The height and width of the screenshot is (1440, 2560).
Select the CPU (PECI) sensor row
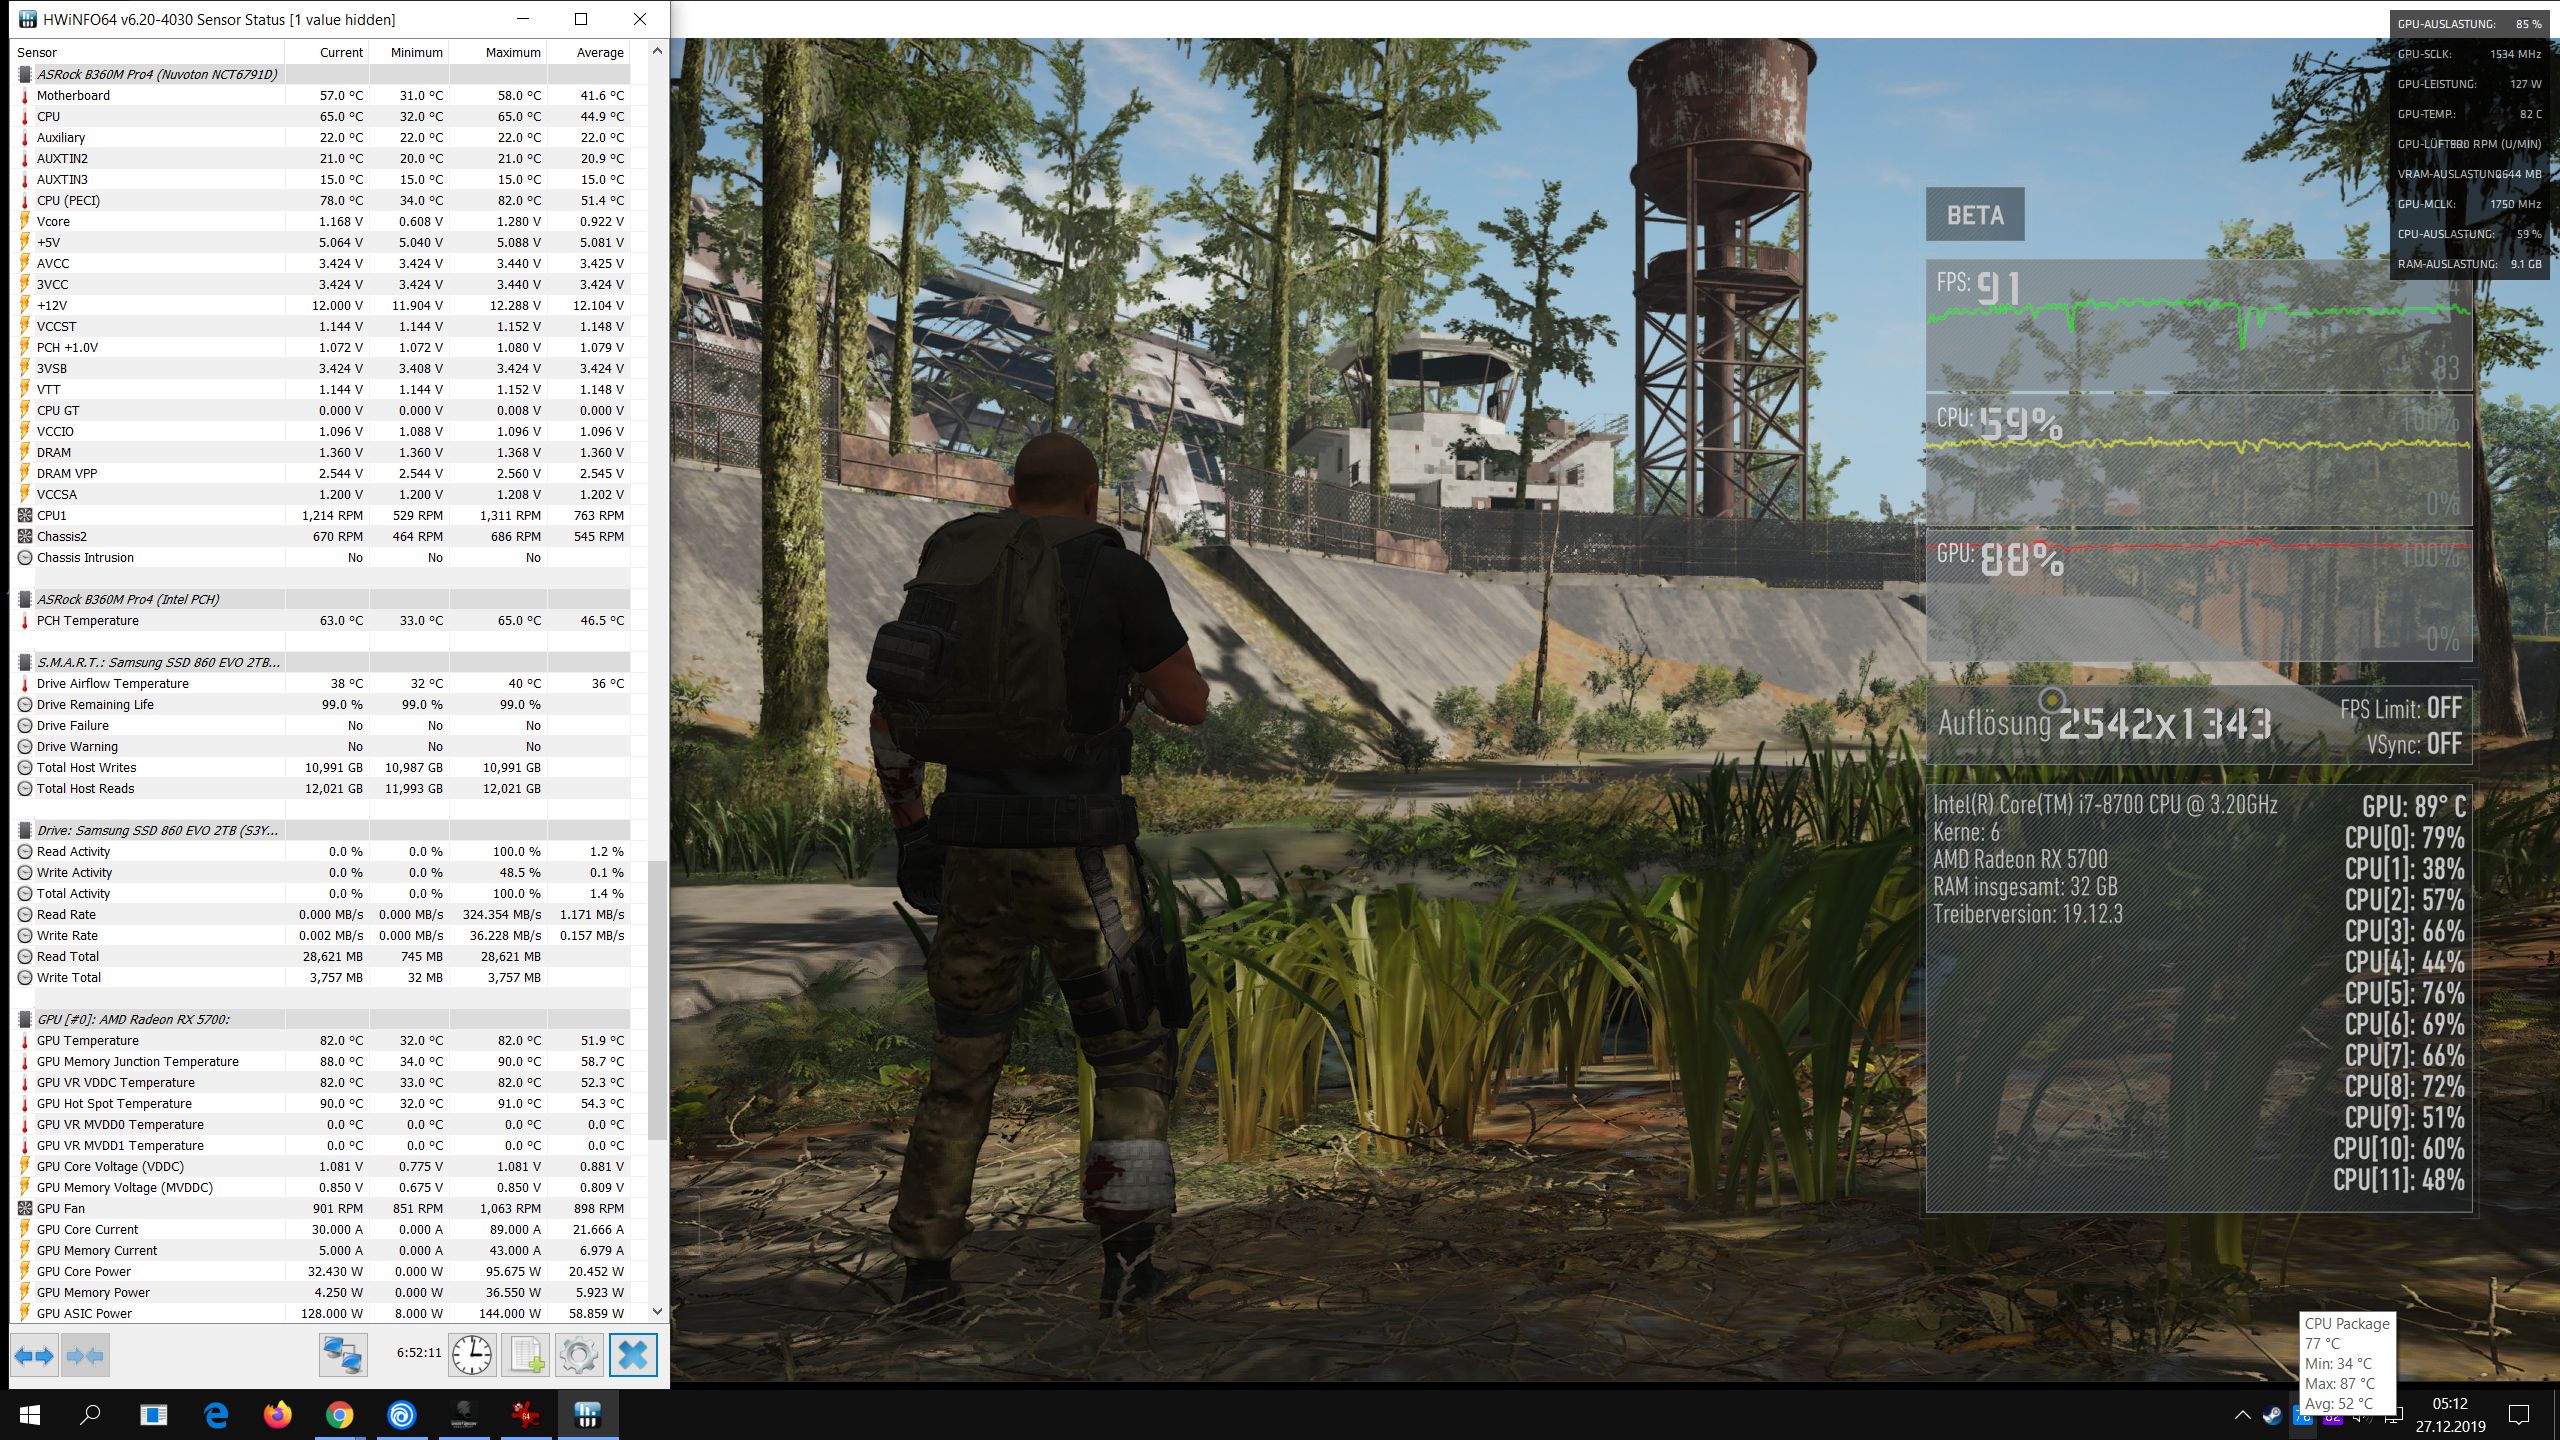[x=68, y=200]
